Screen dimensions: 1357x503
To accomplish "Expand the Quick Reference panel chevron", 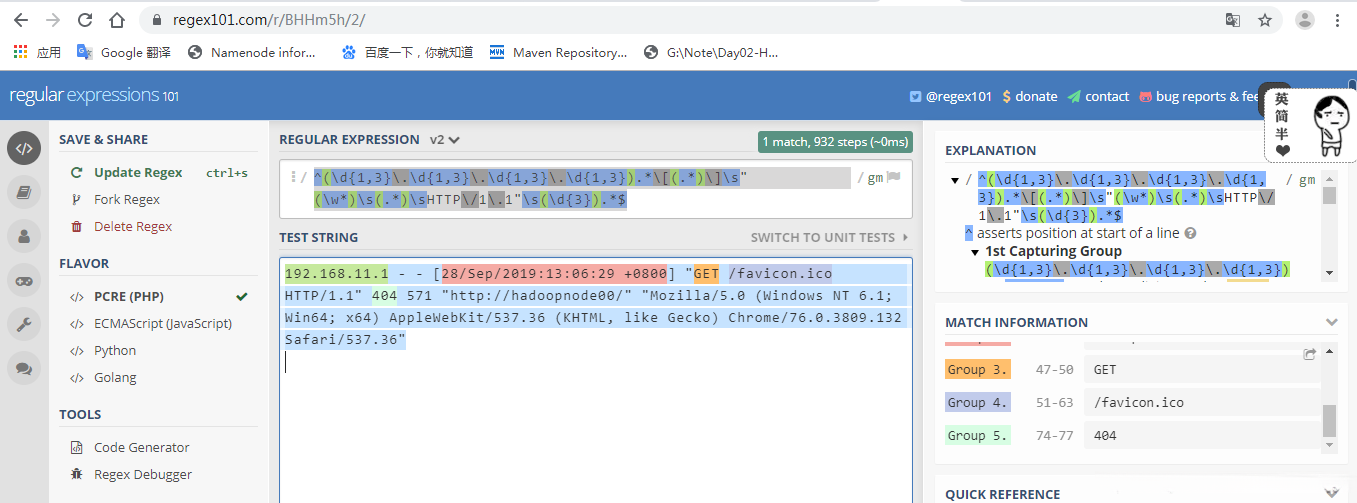I will coord(1331,492).
